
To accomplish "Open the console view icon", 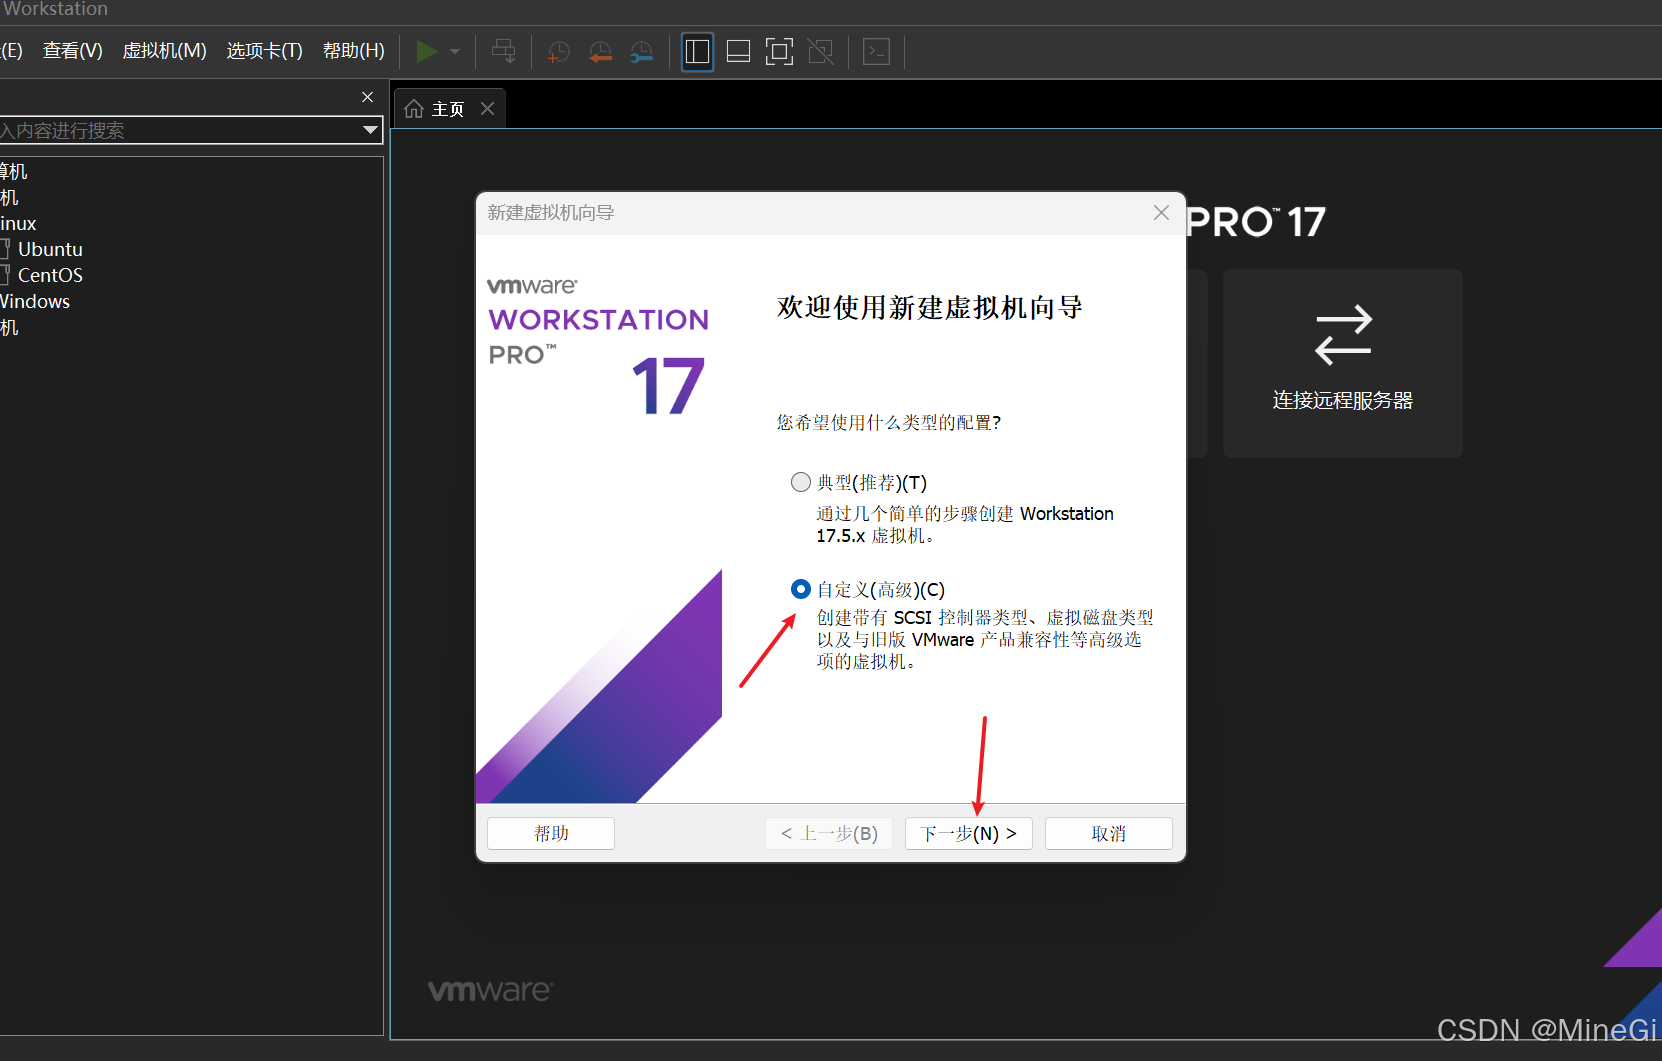I will pyautogui.click(x=876, y=51).
